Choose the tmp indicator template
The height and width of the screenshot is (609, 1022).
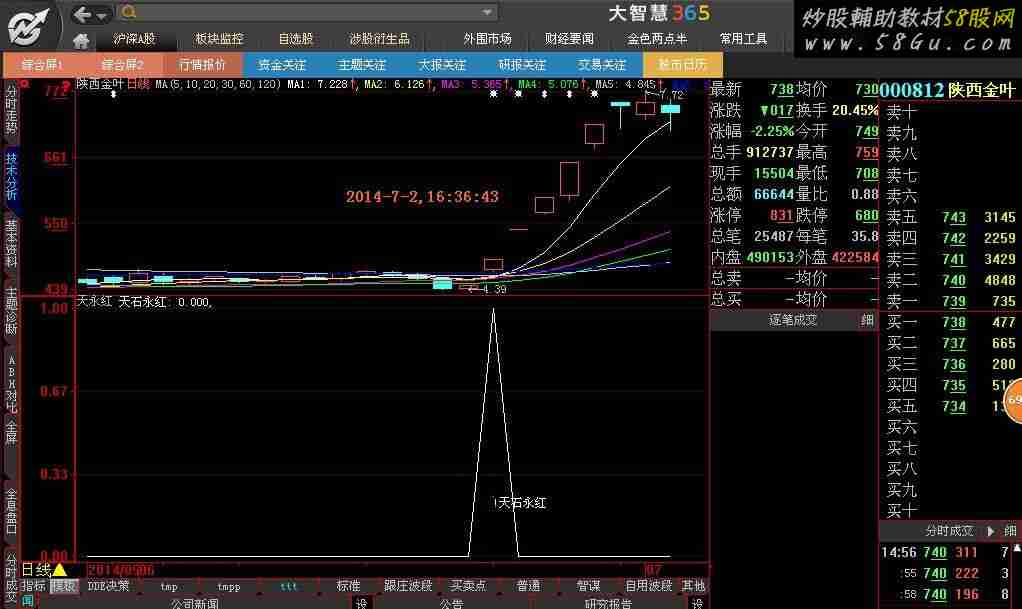[x=169, y=586]
